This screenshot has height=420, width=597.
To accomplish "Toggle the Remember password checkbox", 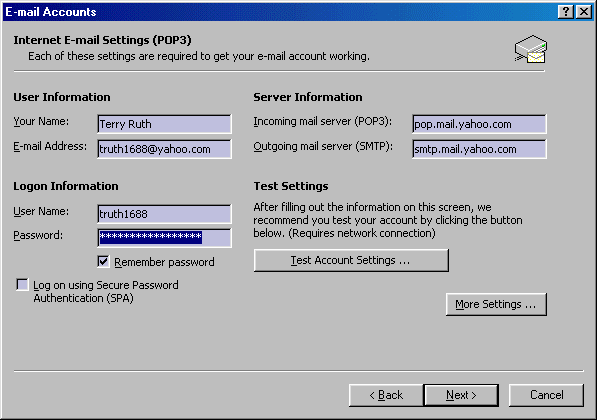I will coord(103,262).
